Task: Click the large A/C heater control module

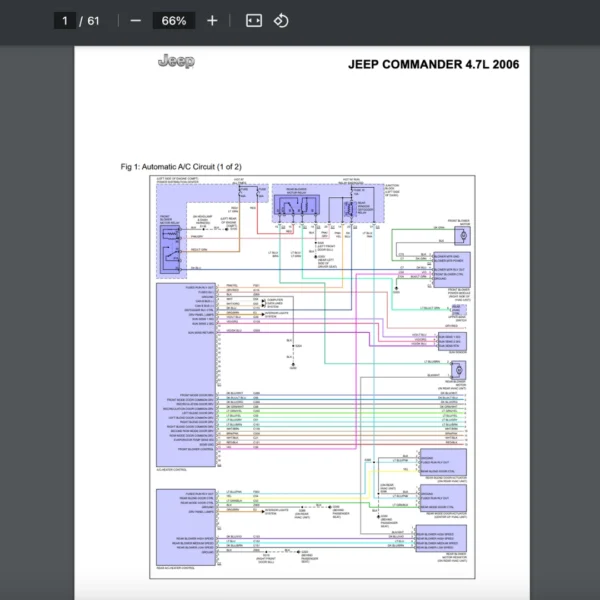Action: click(x=187, y=373)
